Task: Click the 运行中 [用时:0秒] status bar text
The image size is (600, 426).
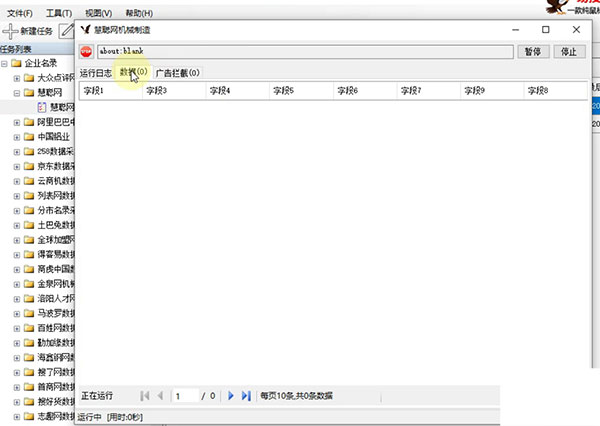Action: pyautogui.click(x=110, y=417)
